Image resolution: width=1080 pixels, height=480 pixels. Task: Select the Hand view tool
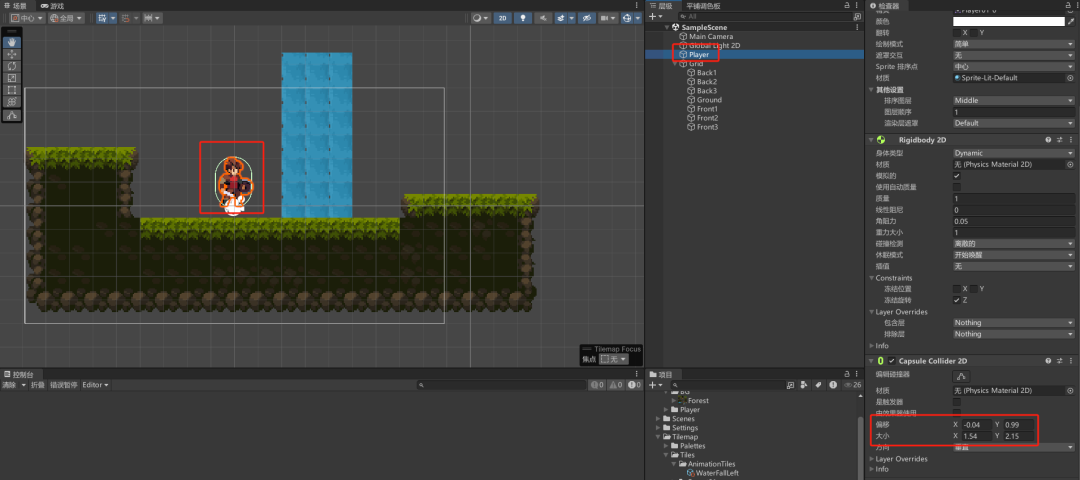click(x=12, y=43)
